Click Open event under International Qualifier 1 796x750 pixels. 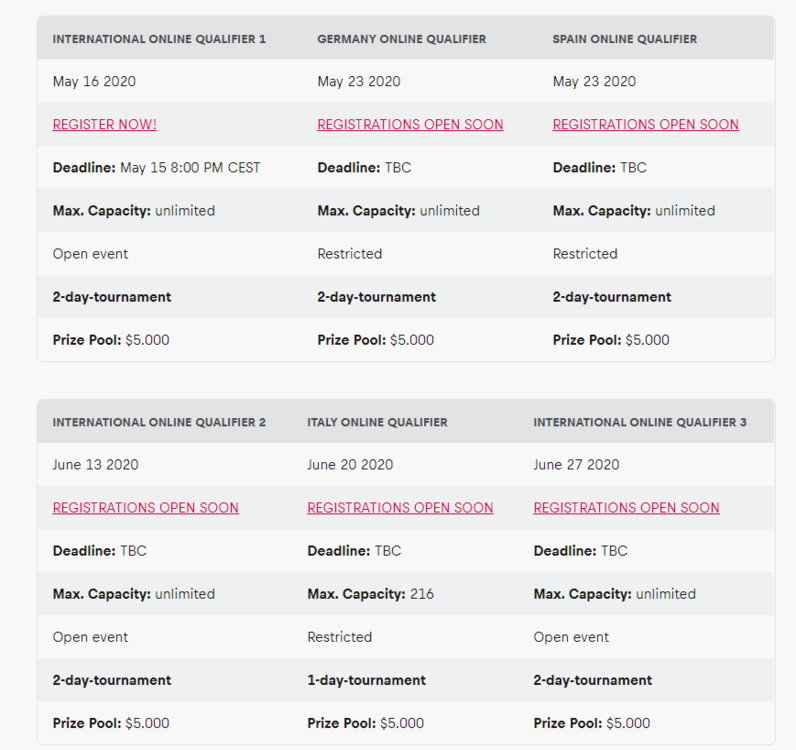(x=90, y=254)
